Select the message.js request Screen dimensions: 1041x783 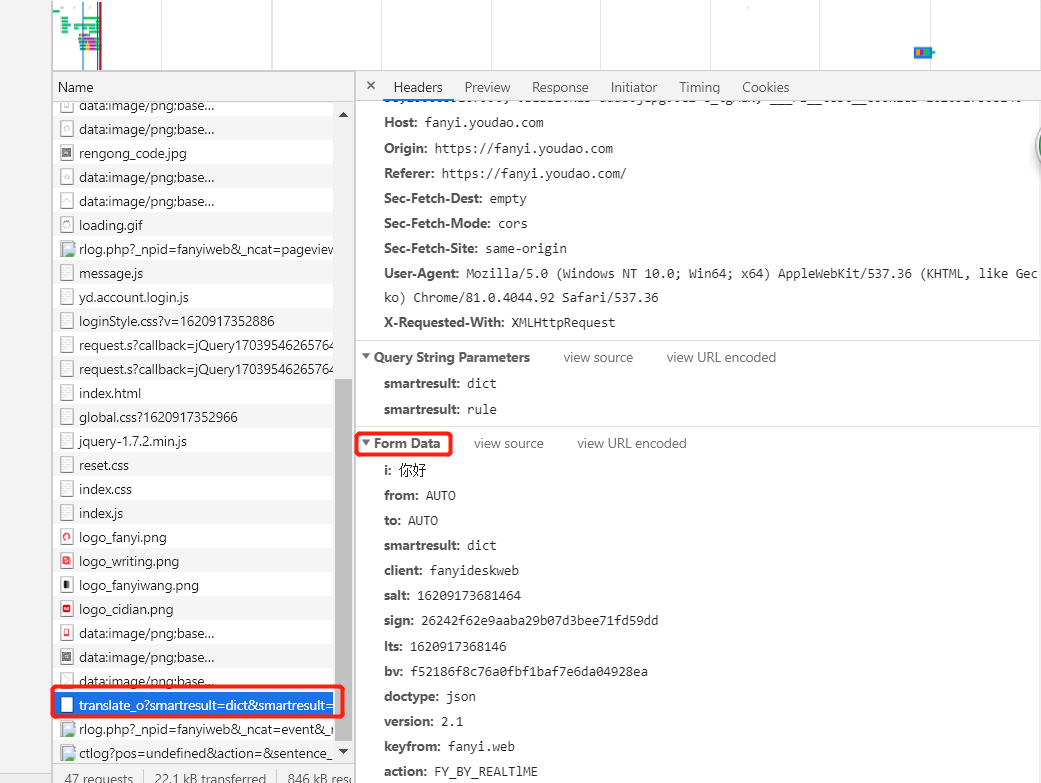pyautogui.click(x=193, y=273)
